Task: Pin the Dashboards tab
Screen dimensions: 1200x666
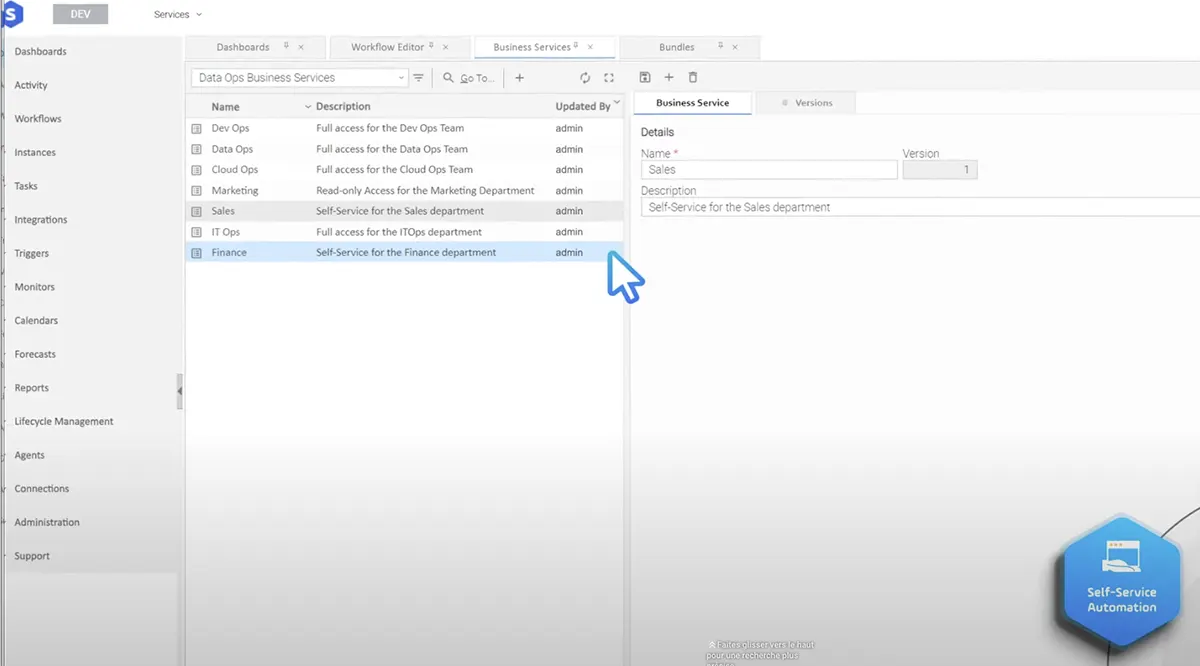Action: pos(286,46)
